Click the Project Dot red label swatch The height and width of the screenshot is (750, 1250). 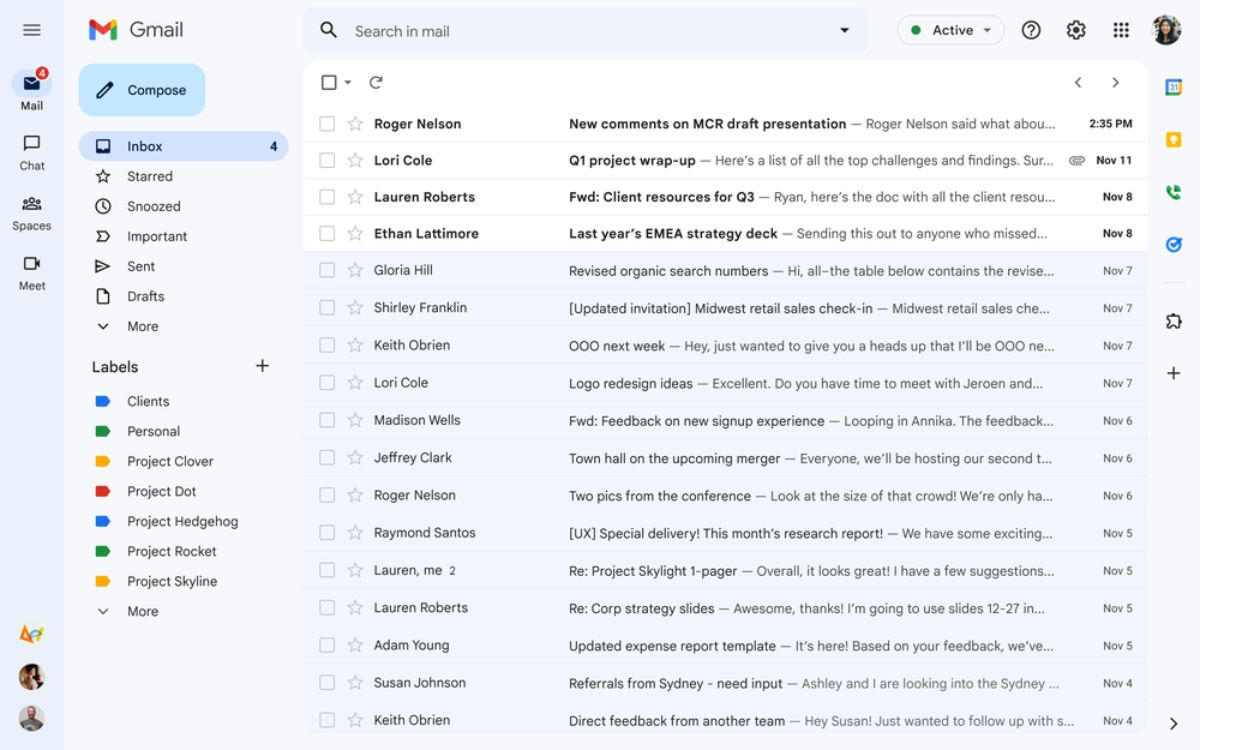point(103,491)
